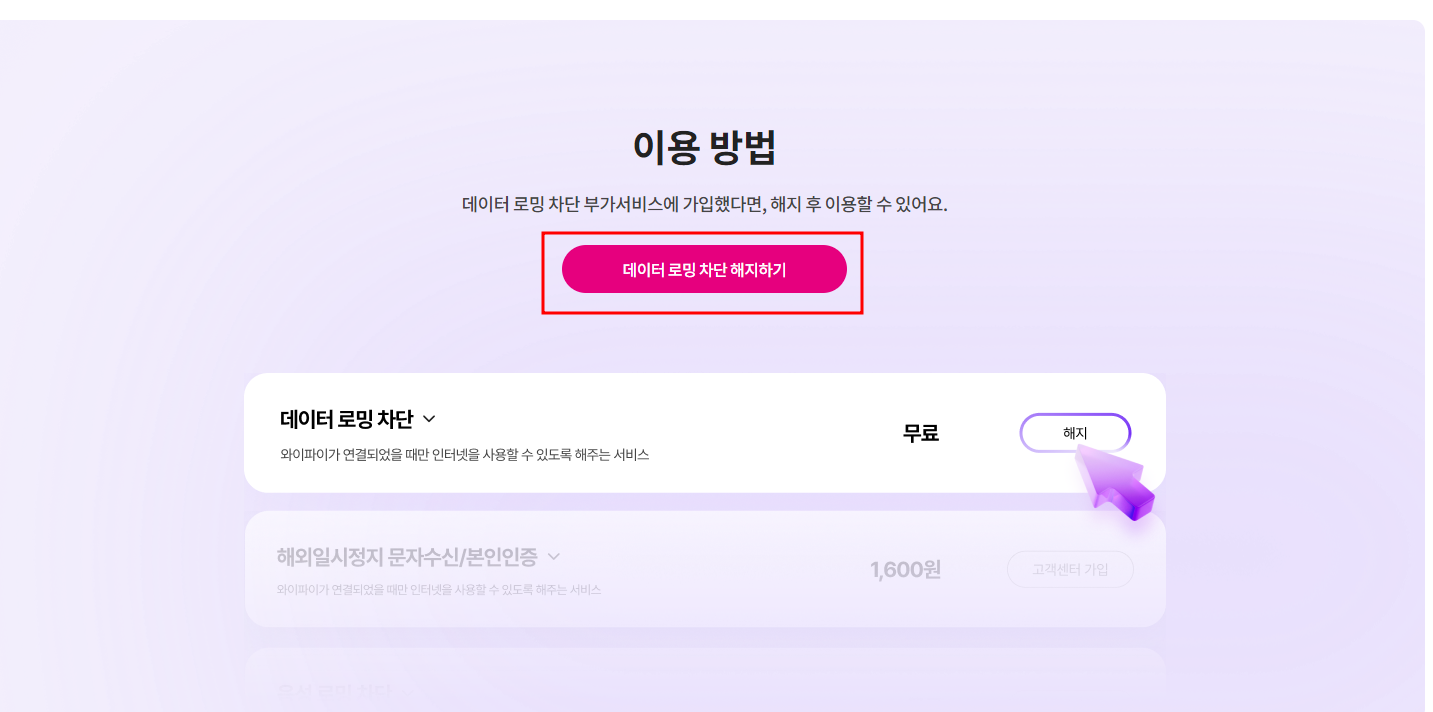Toggle the 해지 pill control for 데이터 로밍 차단
Viewport: 1433px width, 712px height.
(x=1074, y=432)
